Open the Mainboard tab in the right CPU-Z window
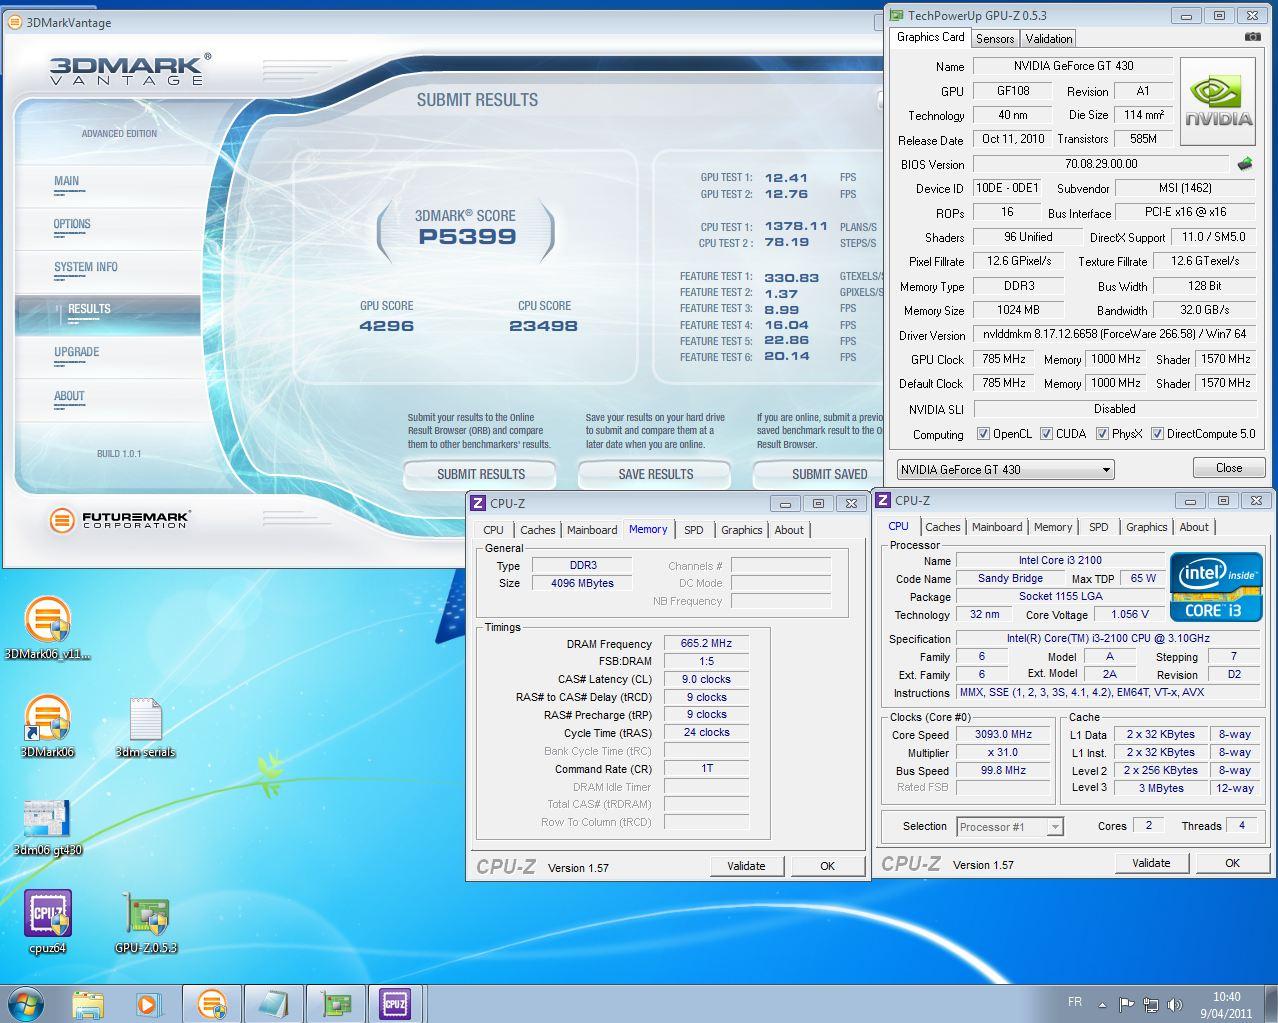Viewport: 1278px width, 1023px height. tap(997, 527)
